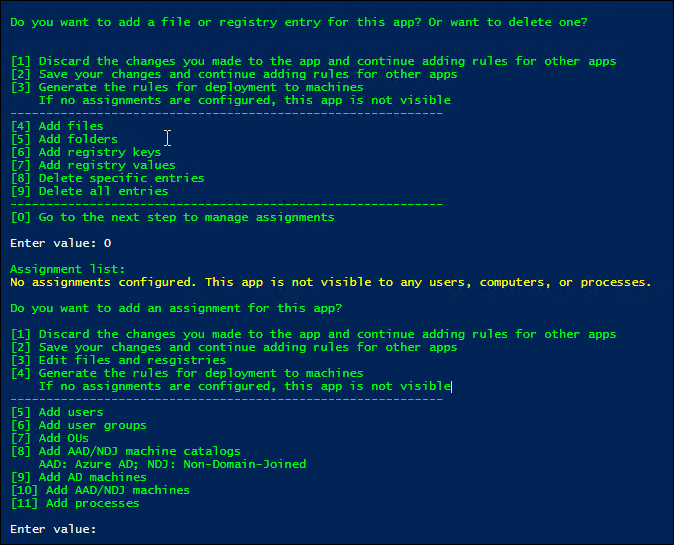This screenshot has width=674, height=545.
Task: Click "[8] Delete specific entries" option
Action: point(107,179)
